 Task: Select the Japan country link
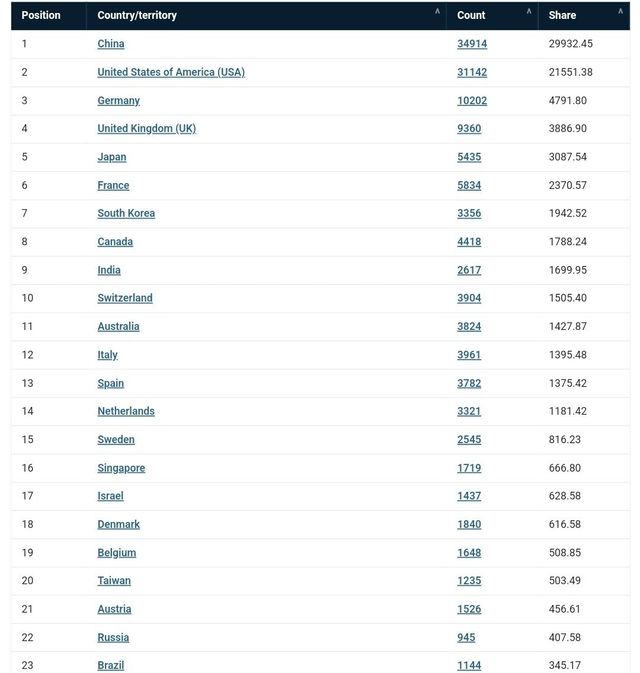click(x=112, y=157)
